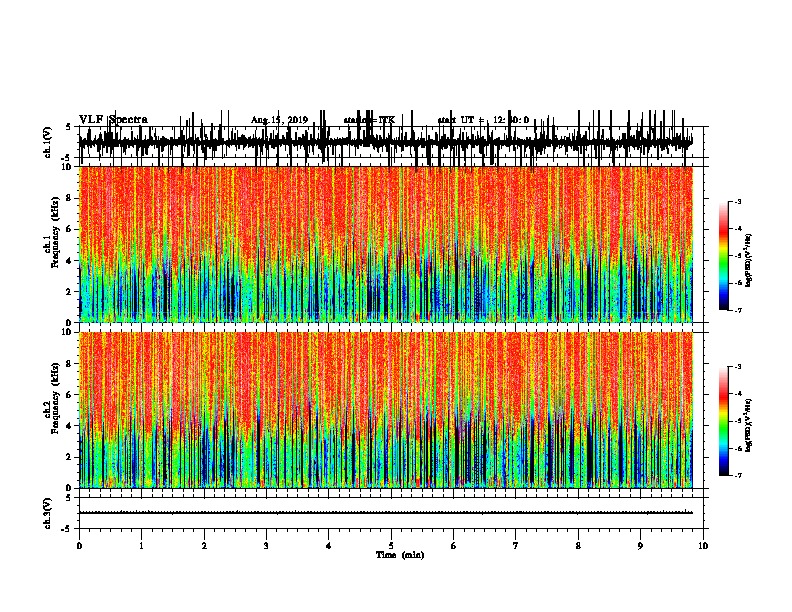The width and height of the screenshot is (792, 612).
Task: Click the time axis tick label "8"
Action: (578, 546)
